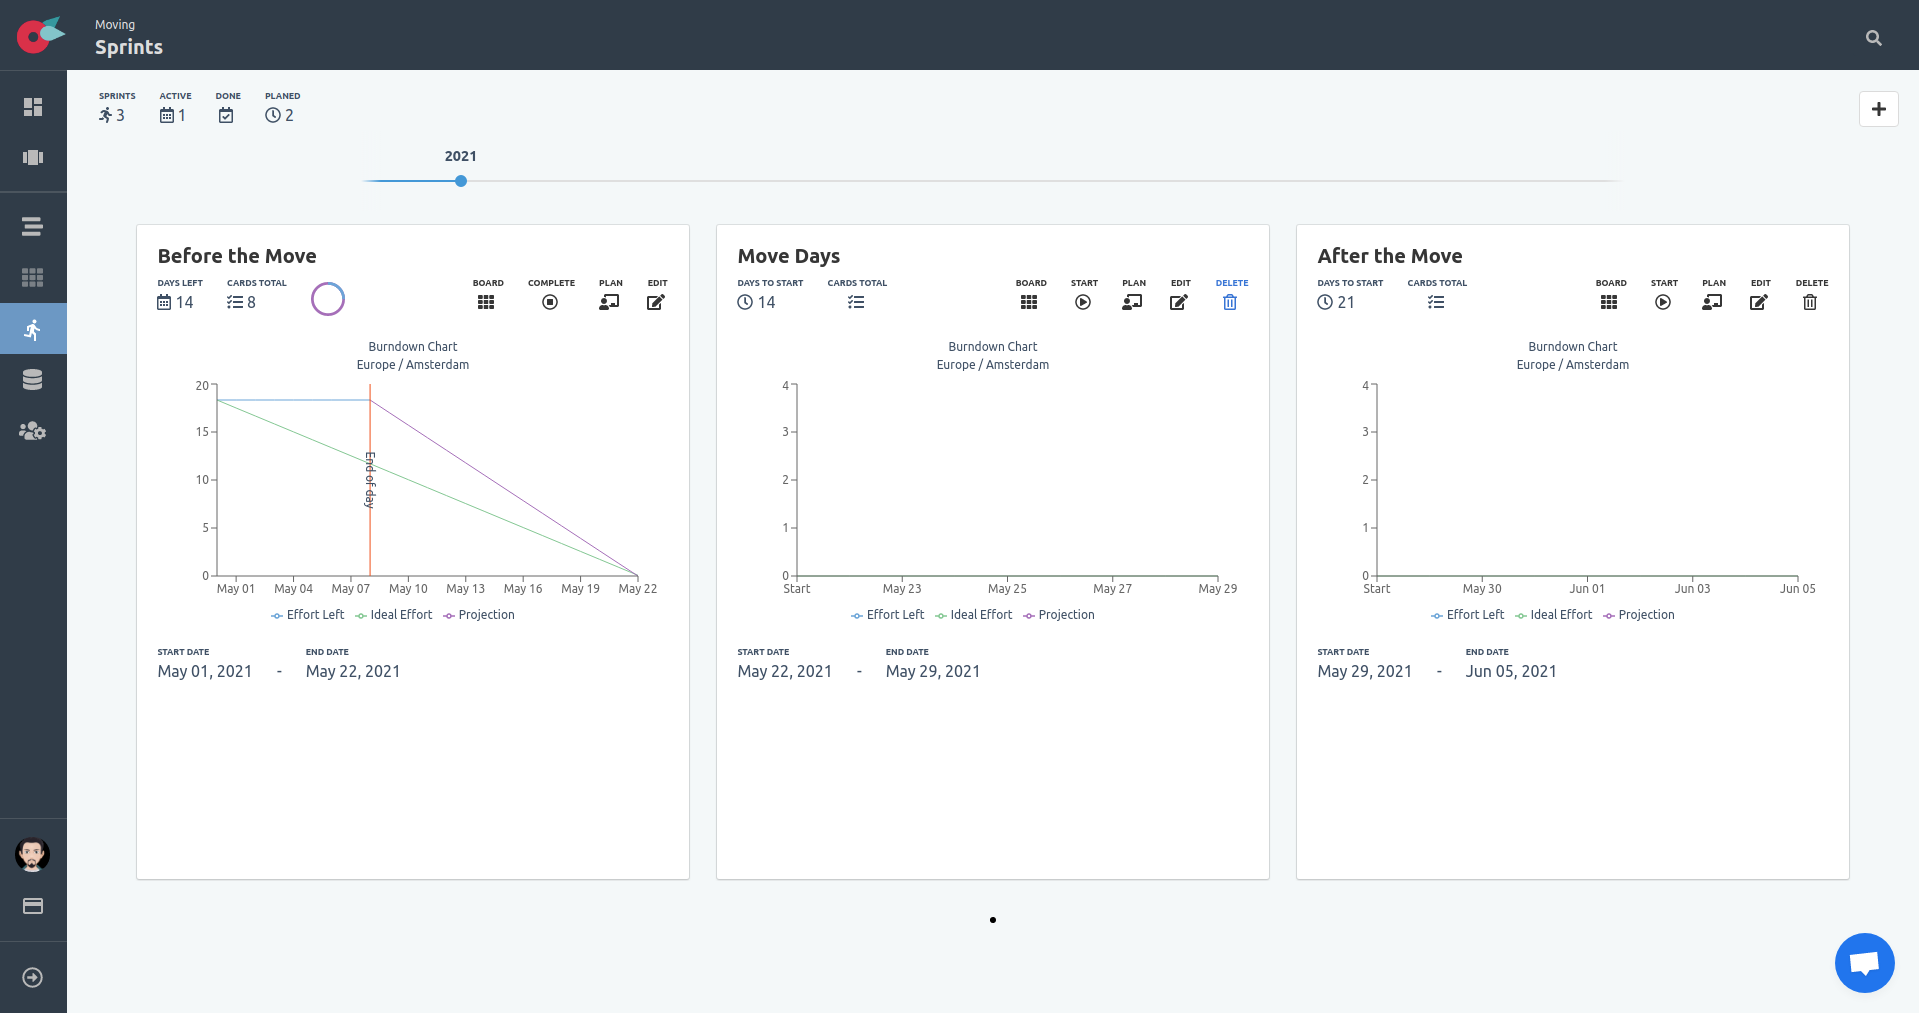Open the database stack icon in sidebar
Screen dimensions: 1919x1013
tap(33, 380)
